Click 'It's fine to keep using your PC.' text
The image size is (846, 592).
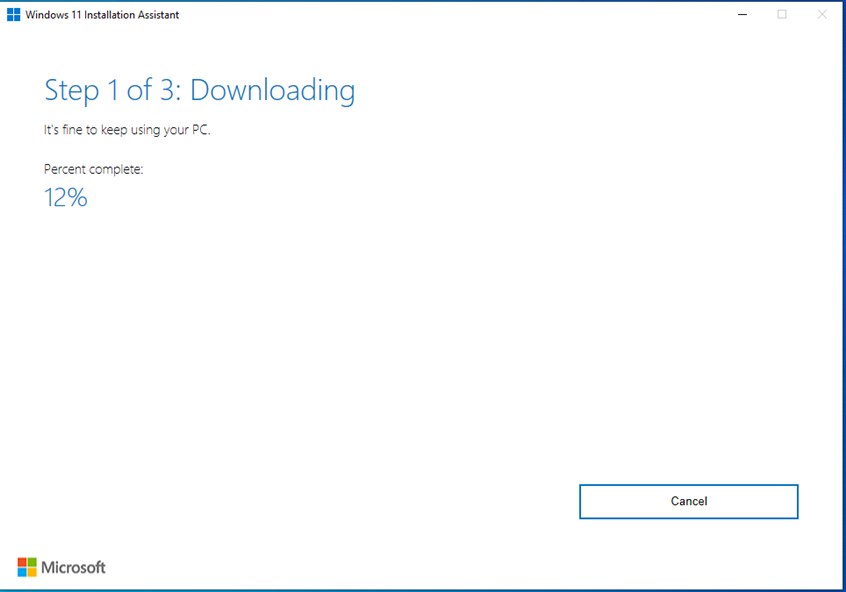(x=127, y=130)
